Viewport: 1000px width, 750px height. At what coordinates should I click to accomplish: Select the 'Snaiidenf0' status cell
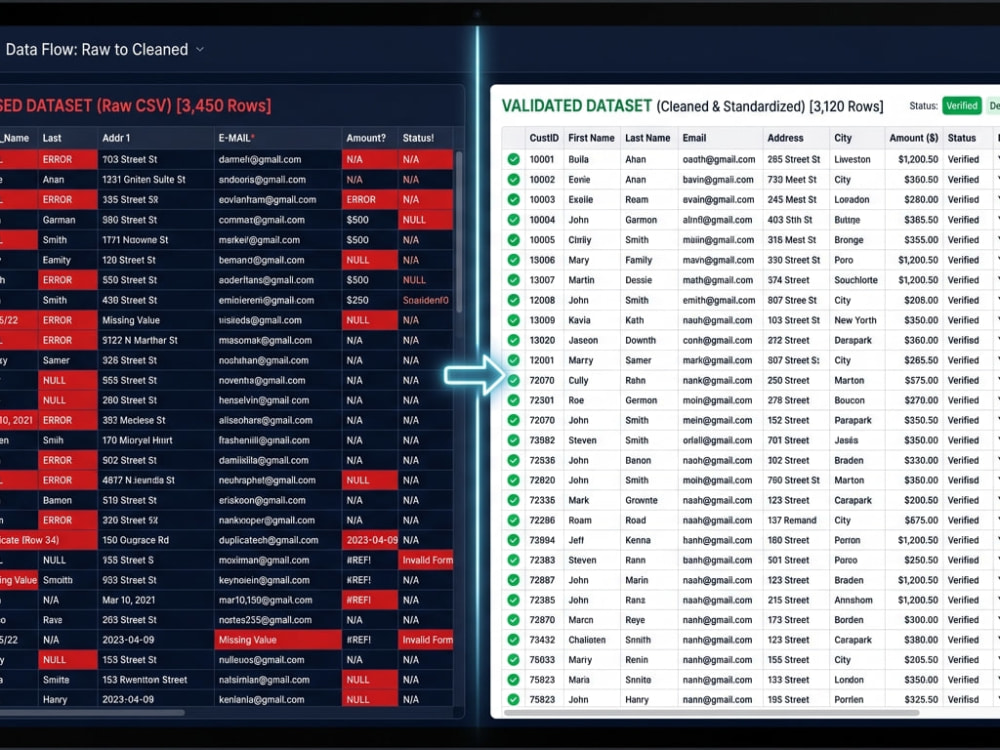point(425,300)
